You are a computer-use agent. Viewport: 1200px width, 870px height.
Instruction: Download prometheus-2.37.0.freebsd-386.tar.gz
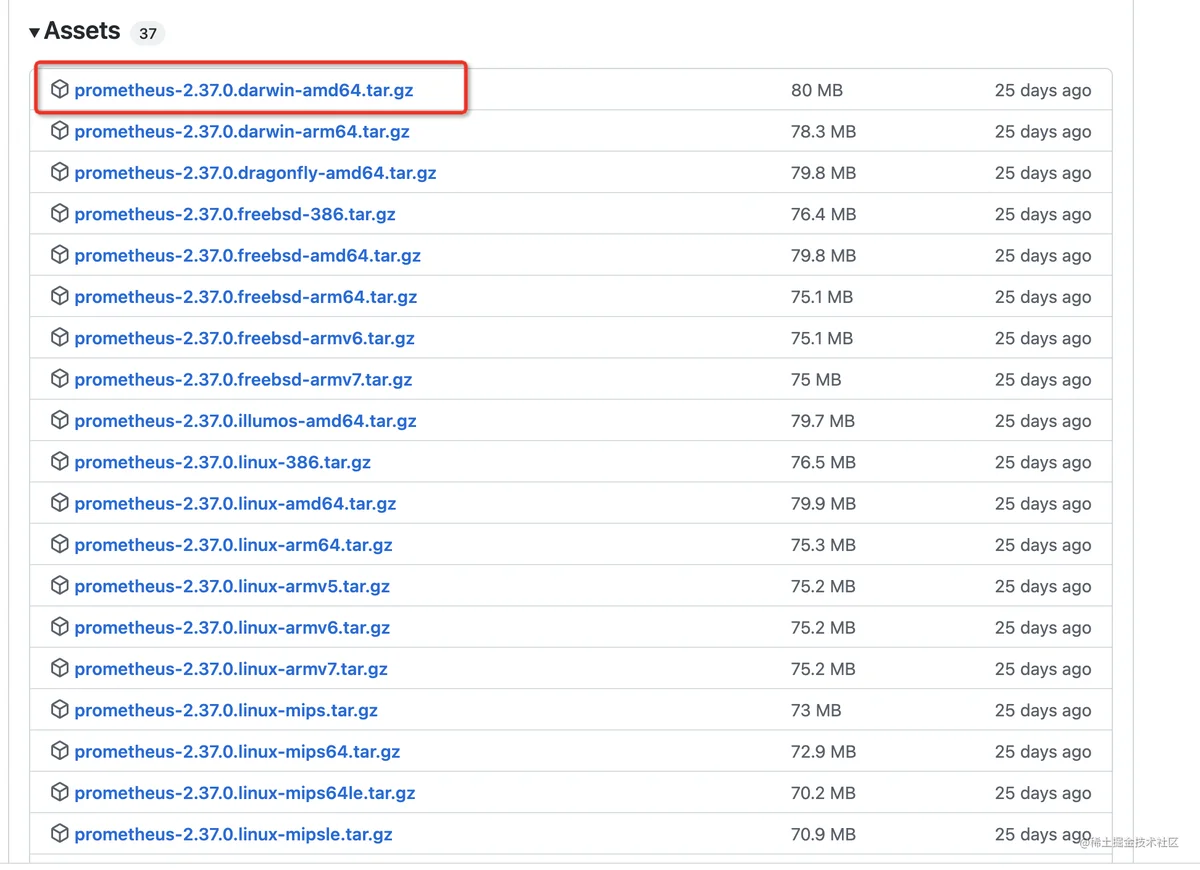tap(235, 214)
